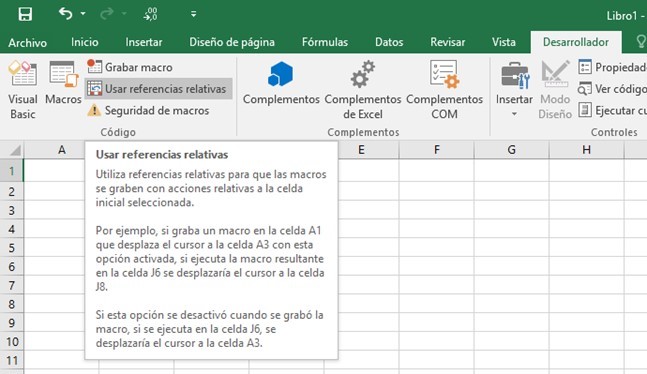Open the Visual Basic editor icon
The height and width of the screenshot is (374, 647).
point(23,73)
